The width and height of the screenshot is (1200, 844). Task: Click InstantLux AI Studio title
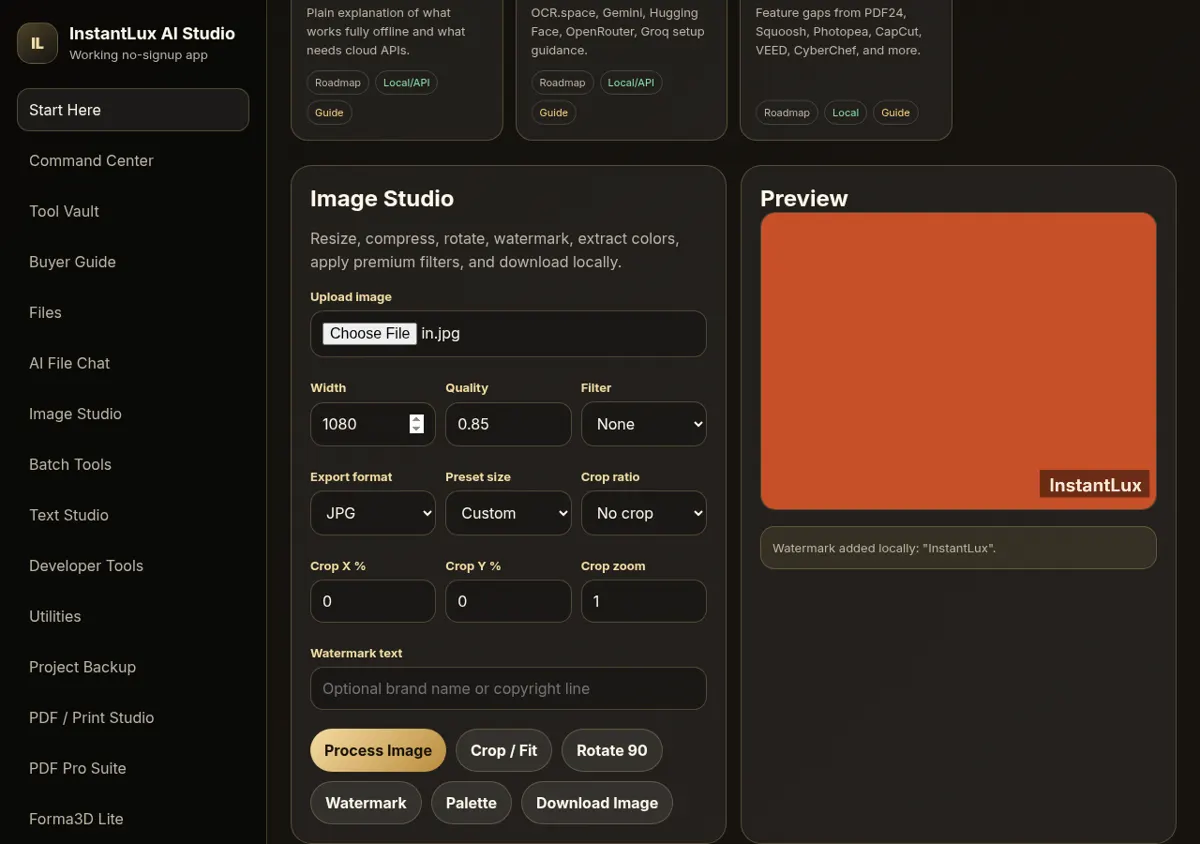tap(152, 33)
